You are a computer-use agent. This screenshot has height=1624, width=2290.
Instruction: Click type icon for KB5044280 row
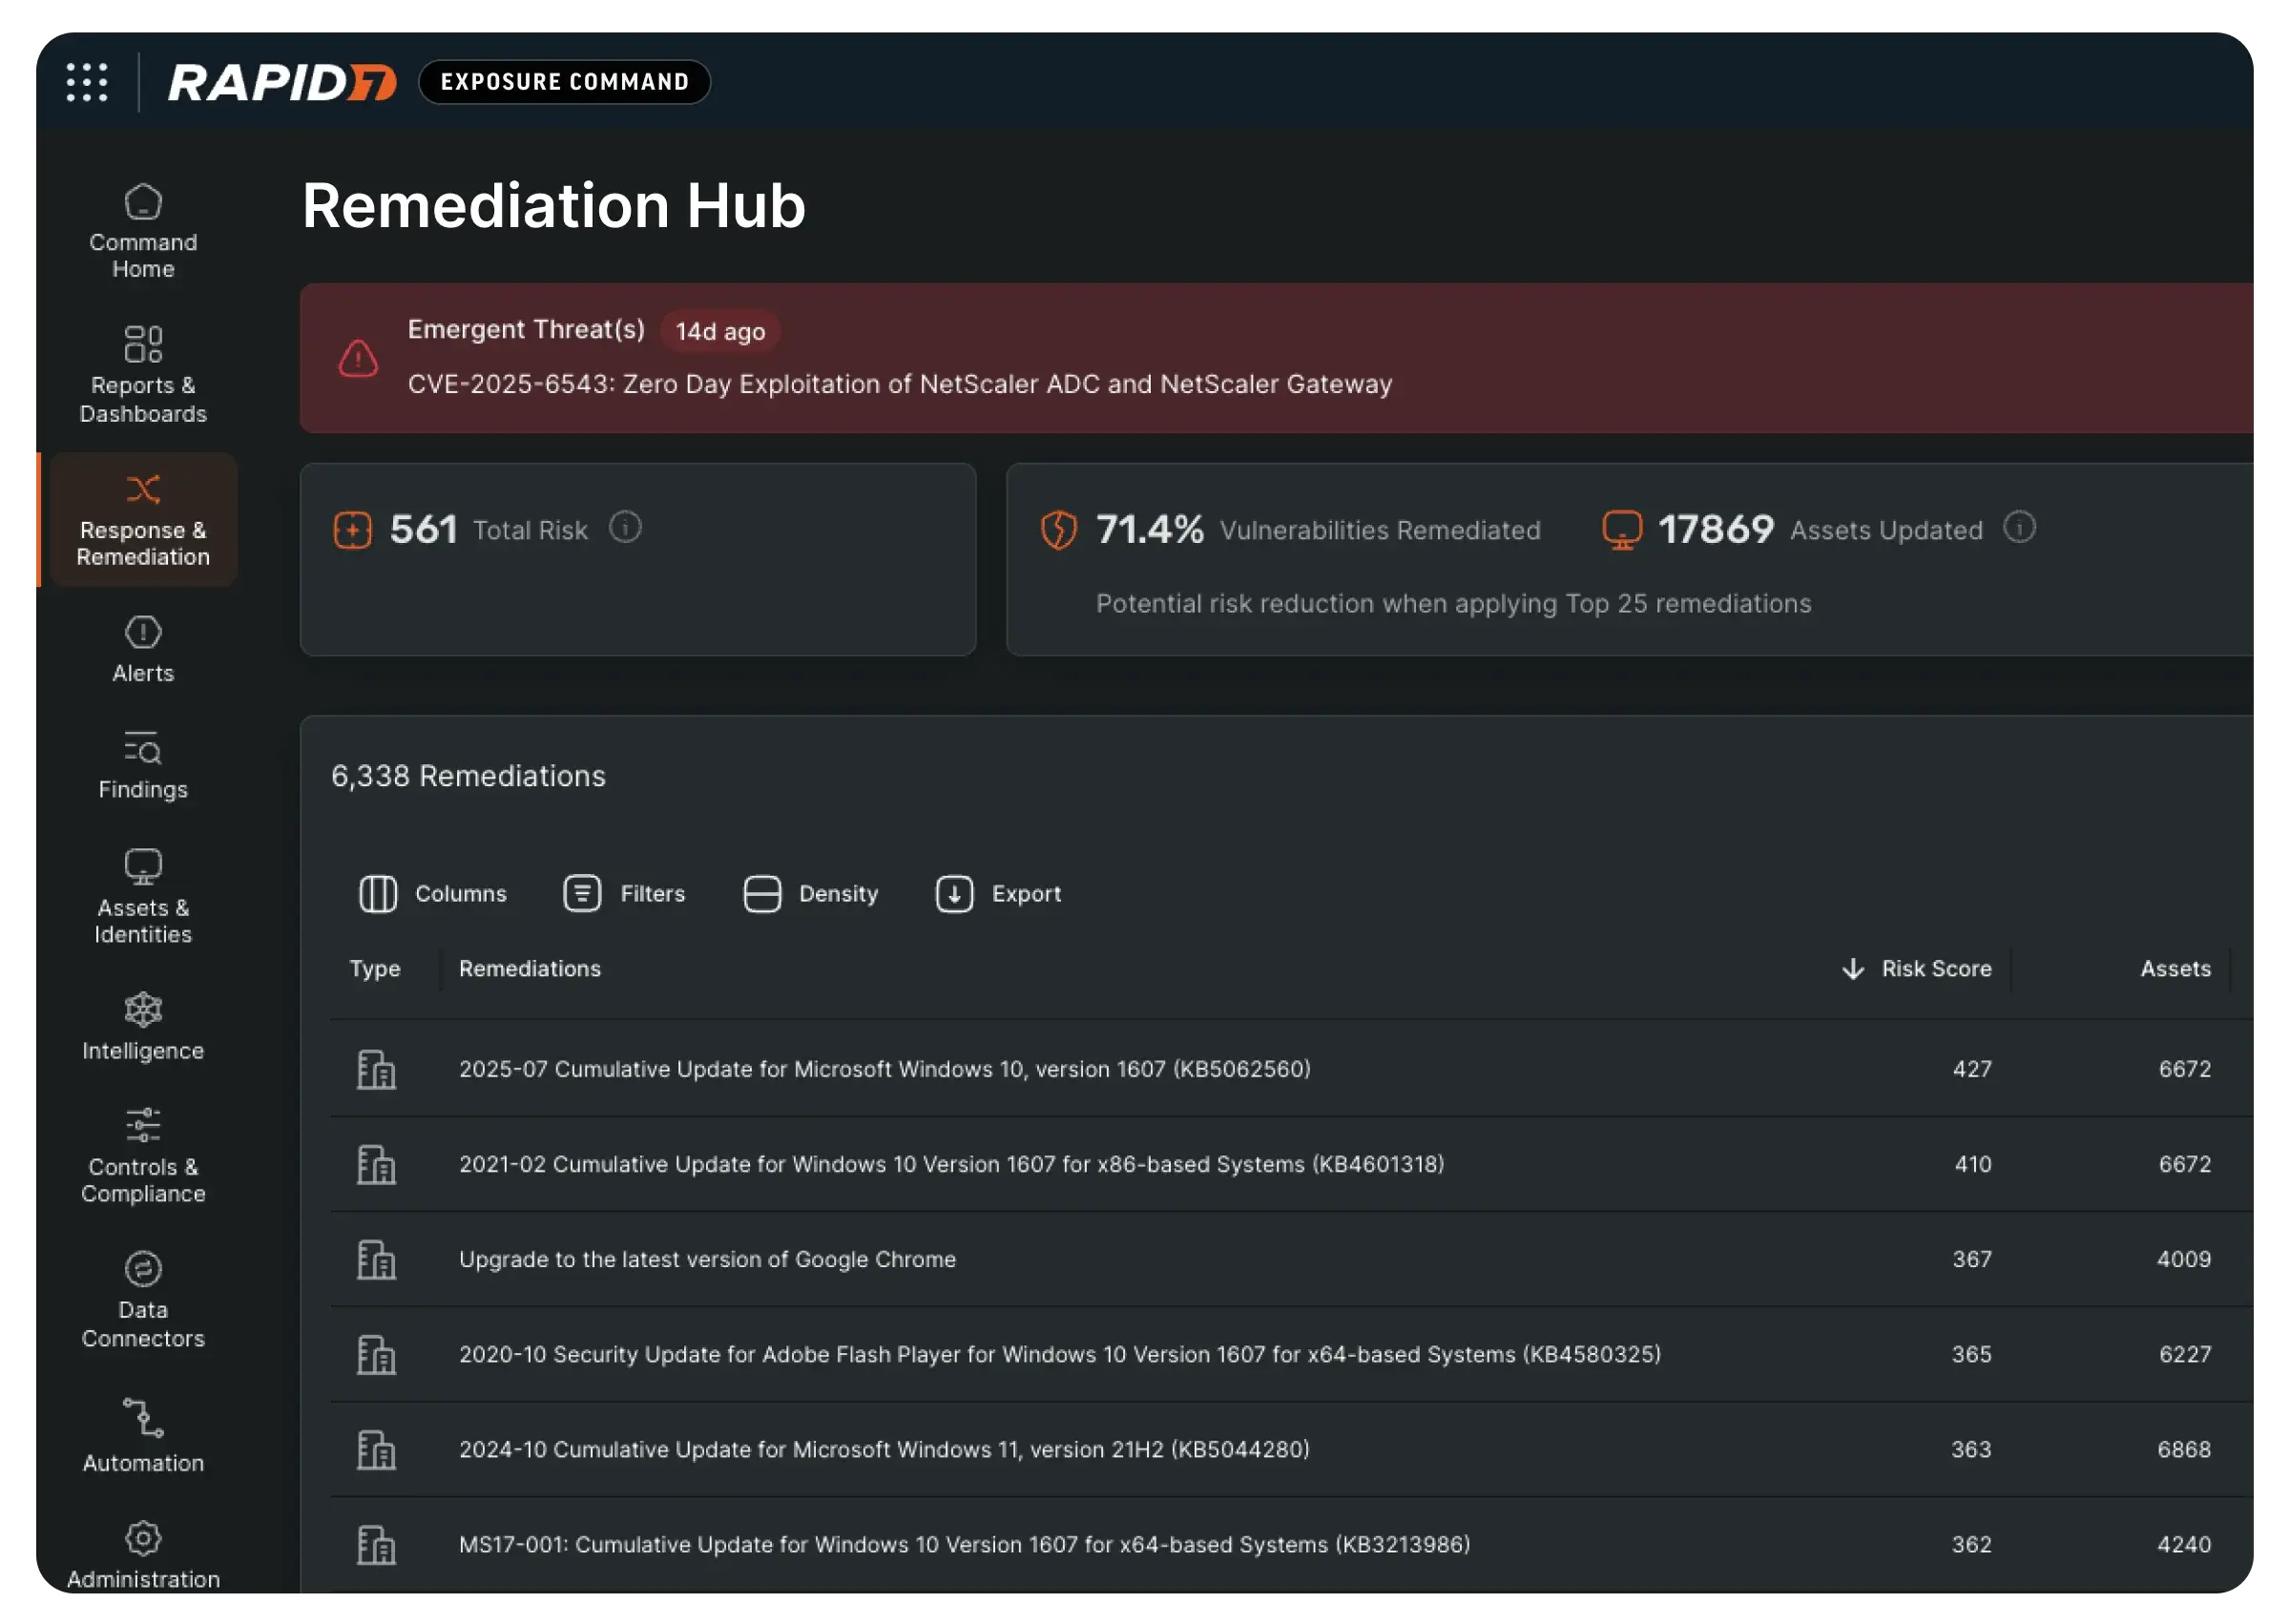(376, 1449)
